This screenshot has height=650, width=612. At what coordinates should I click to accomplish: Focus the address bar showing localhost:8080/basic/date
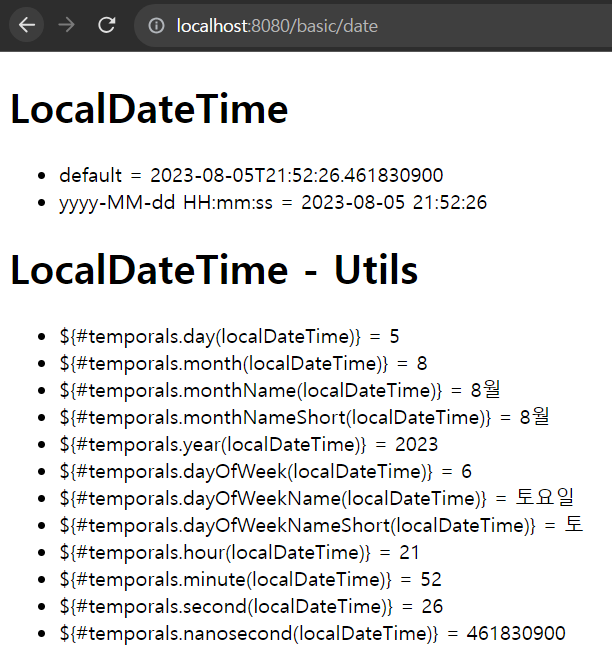[x=373, y=26]
